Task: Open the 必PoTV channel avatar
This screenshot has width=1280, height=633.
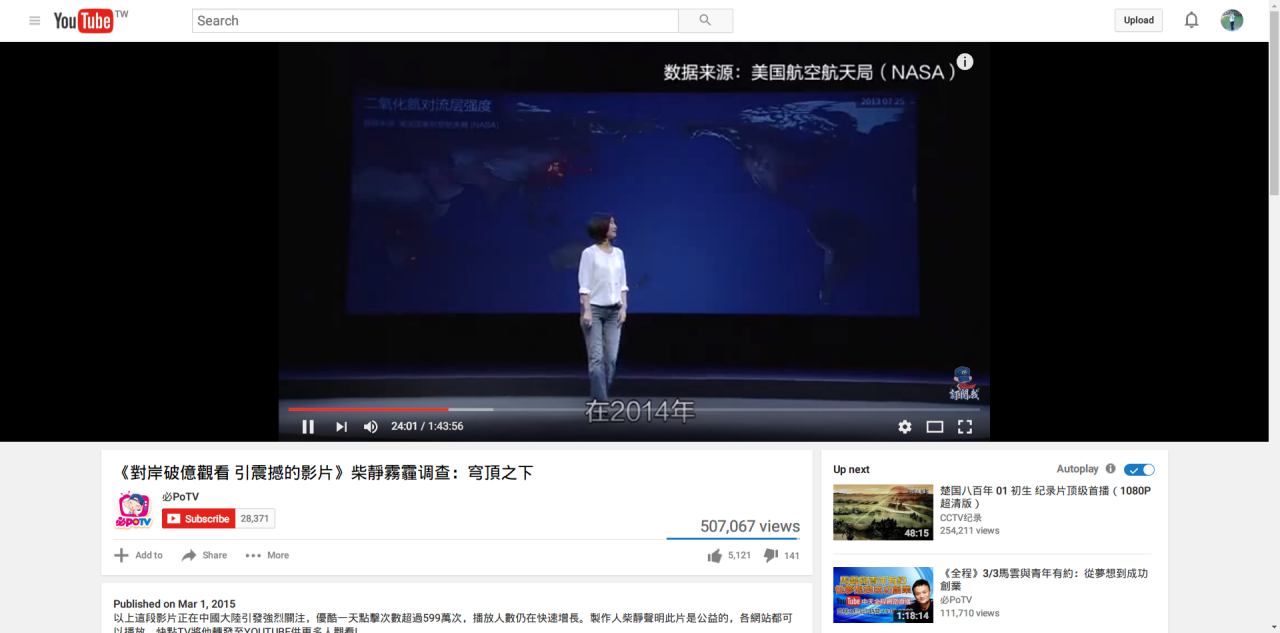Action: click(x=134, y=510)
